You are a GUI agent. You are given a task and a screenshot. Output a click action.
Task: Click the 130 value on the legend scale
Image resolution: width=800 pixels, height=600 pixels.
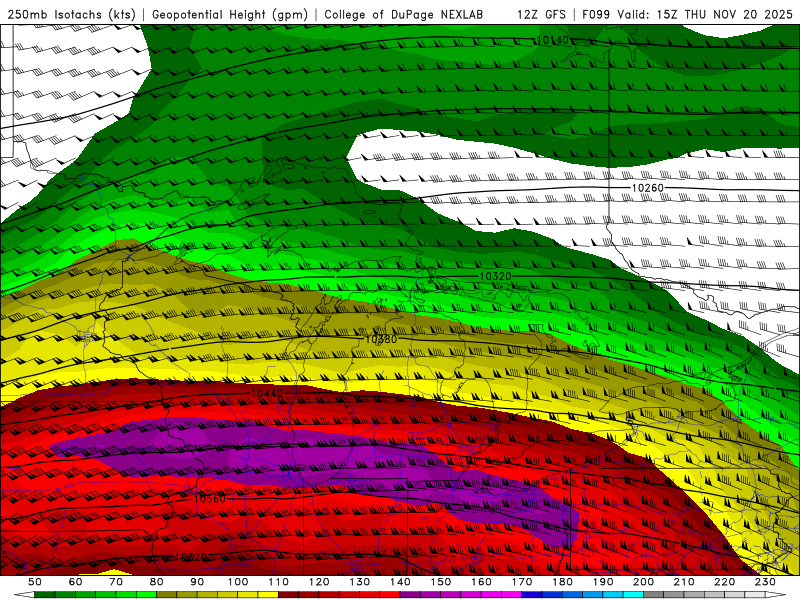(360, 582)
